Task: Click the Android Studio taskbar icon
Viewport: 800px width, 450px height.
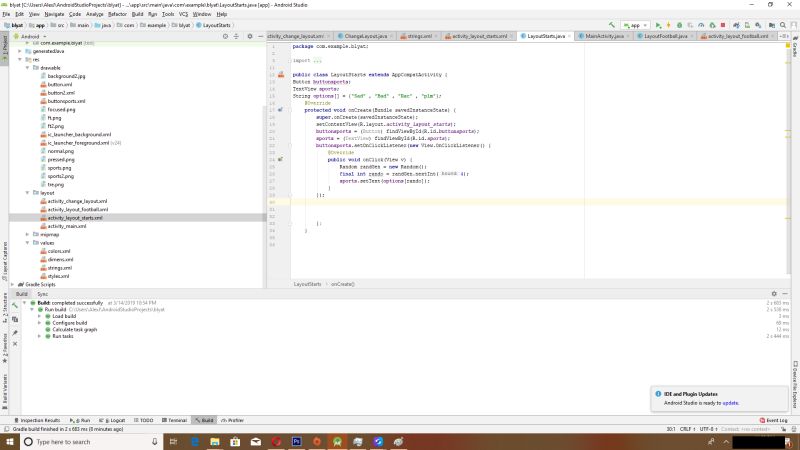Action: (x=337, y=441)
